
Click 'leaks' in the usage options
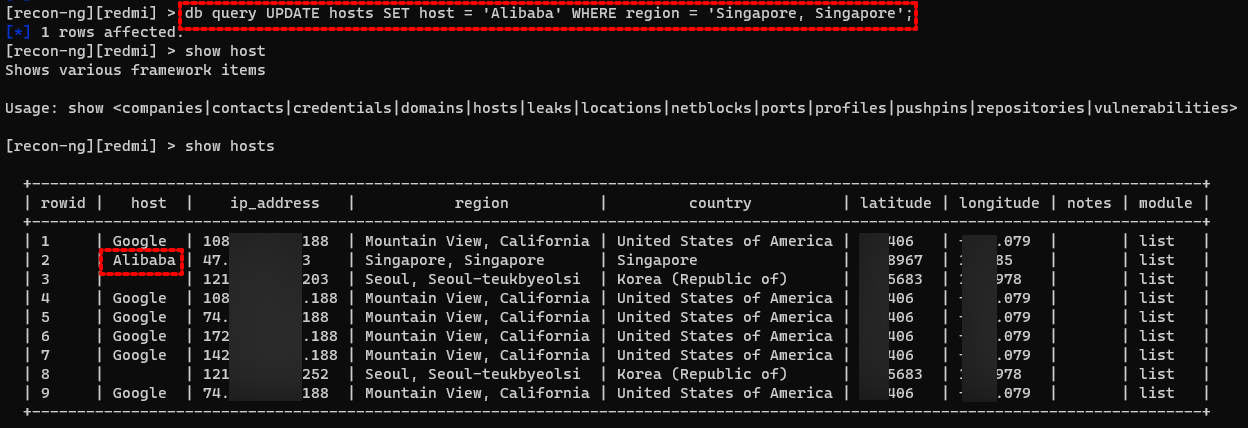pos(549,108)
